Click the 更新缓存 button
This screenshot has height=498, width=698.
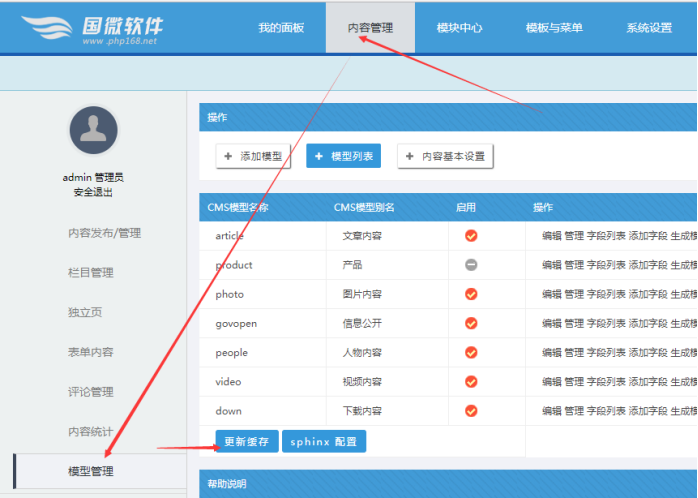tap(246, 441)
